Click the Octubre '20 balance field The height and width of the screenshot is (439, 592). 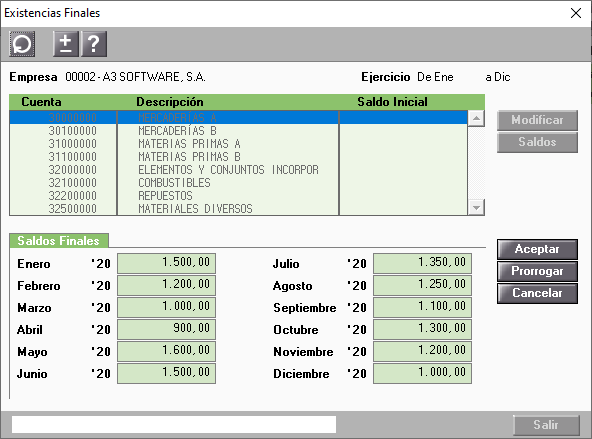(422, 329)
